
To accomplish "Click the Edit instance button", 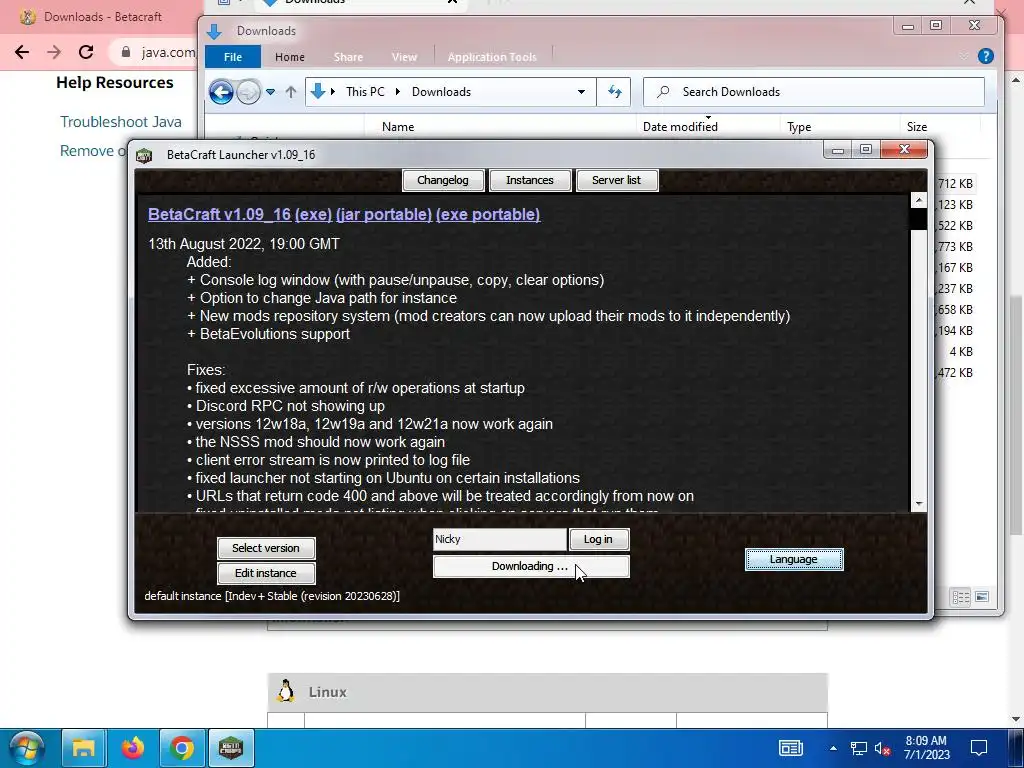I will pyautogui.click(x=266, y=573).
